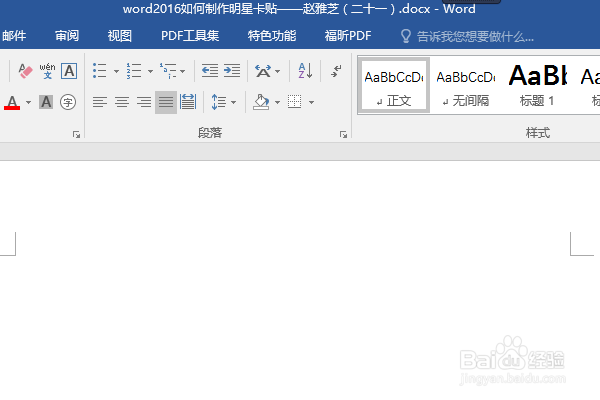
Task: Open the Phonetic Guide (wén) tool
Action: coord(47,71)
